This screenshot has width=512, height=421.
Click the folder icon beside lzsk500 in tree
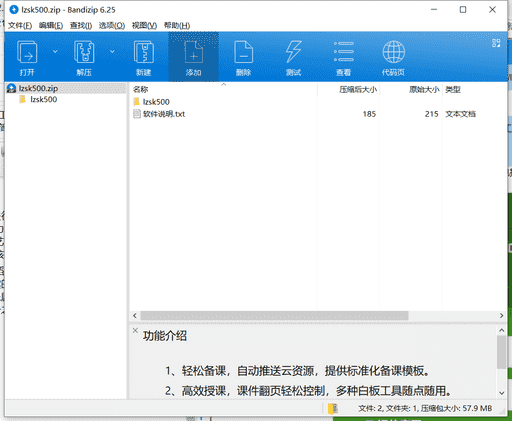coord(23,99)
